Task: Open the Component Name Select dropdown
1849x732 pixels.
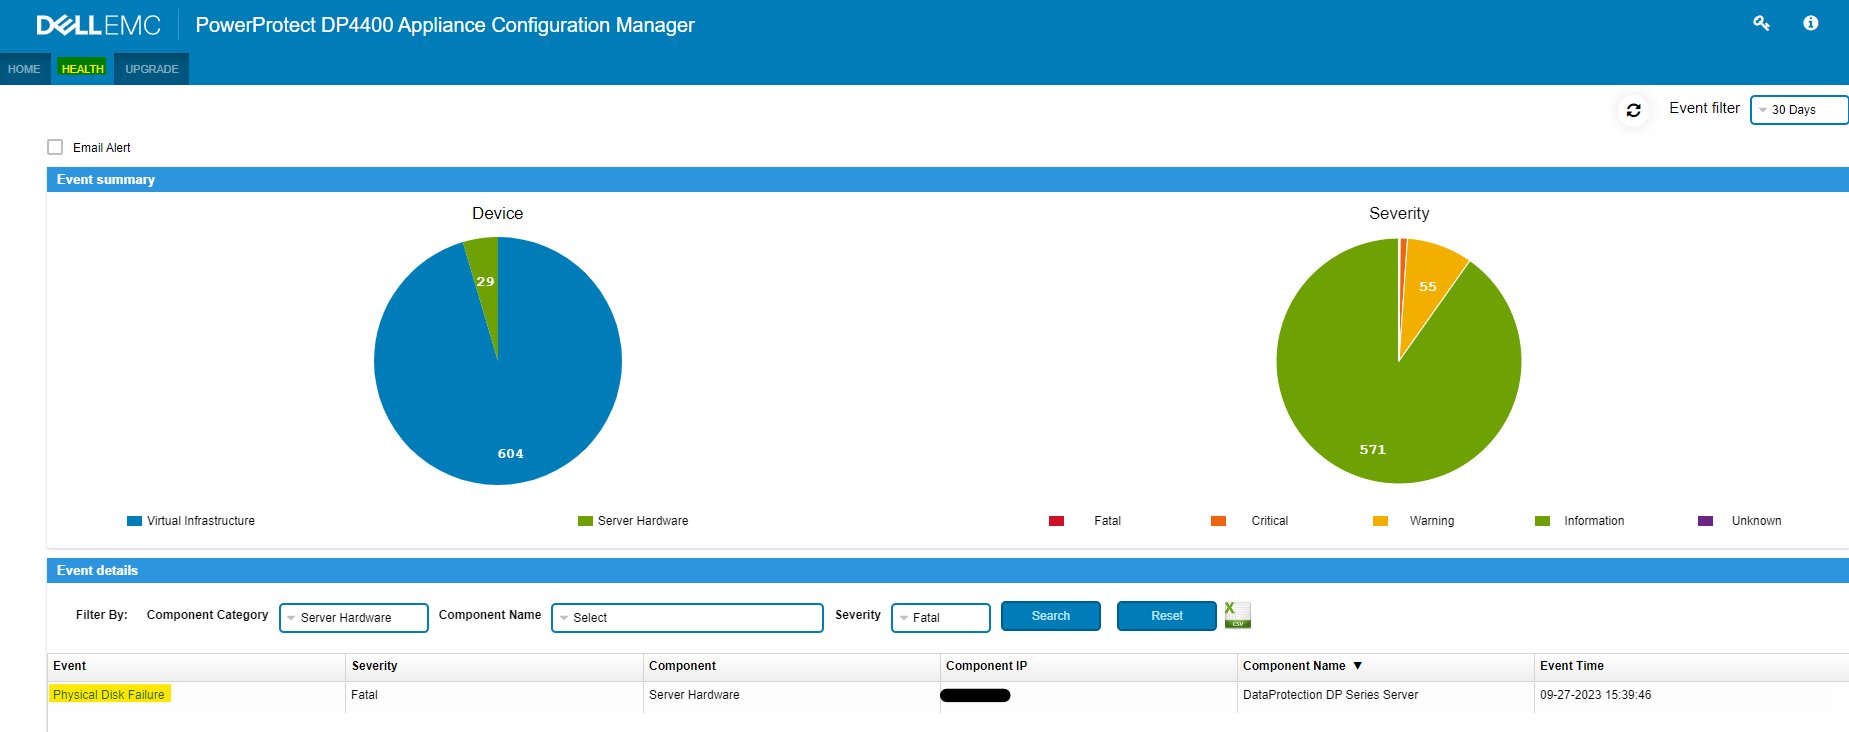Action: [x=687, y=618]
